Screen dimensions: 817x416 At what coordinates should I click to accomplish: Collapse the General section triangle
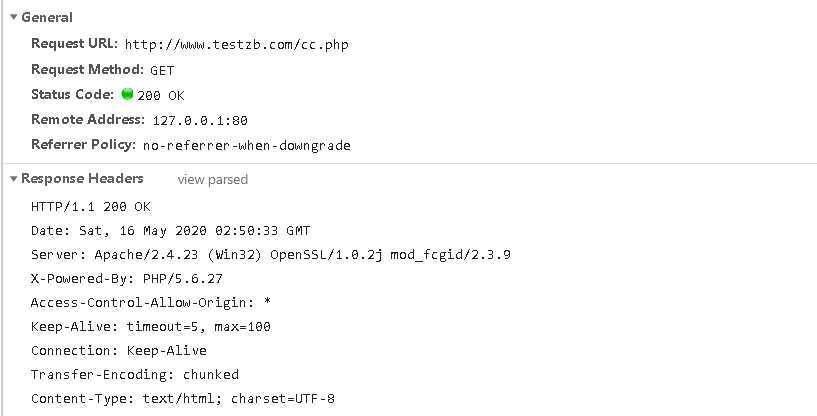[x=14, y=17]
